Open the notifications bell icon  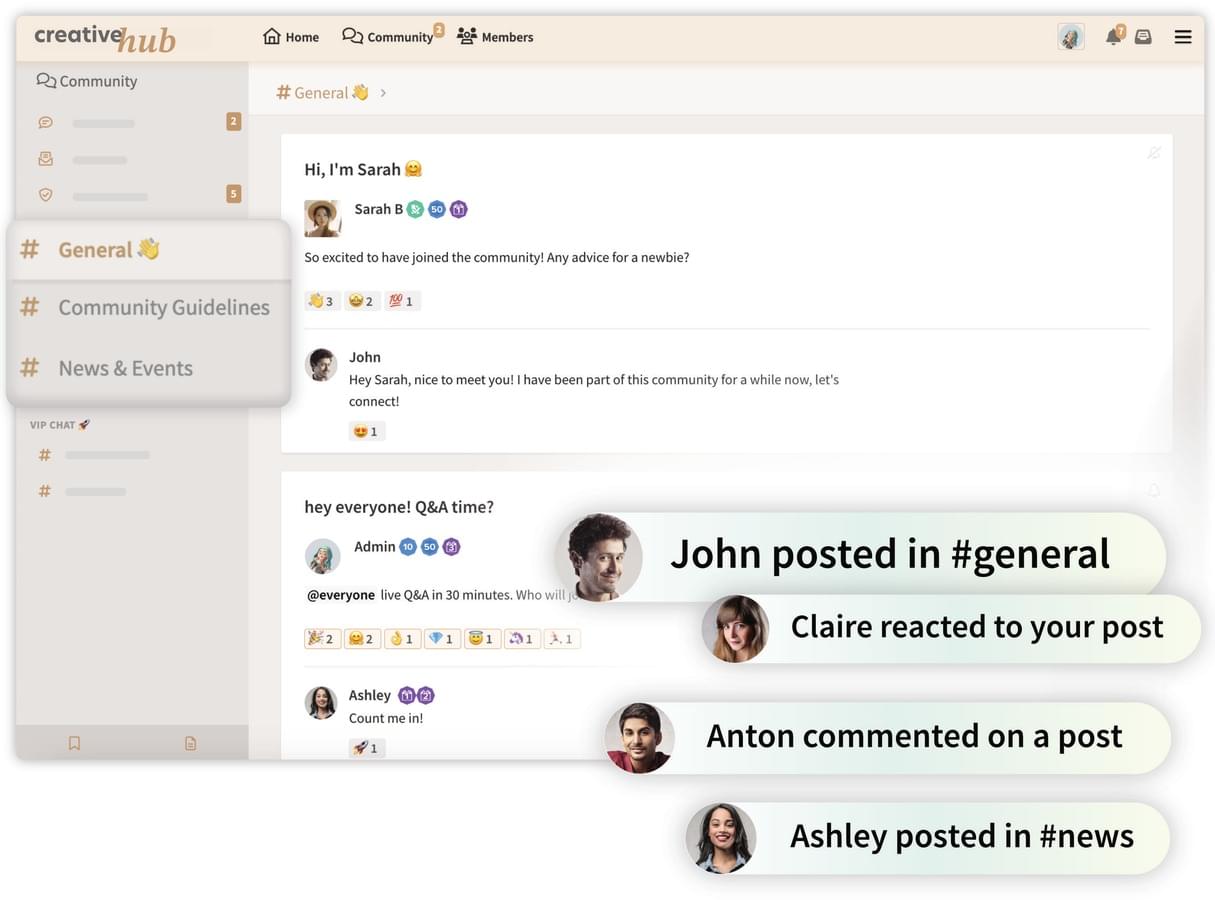[1112, 37]
